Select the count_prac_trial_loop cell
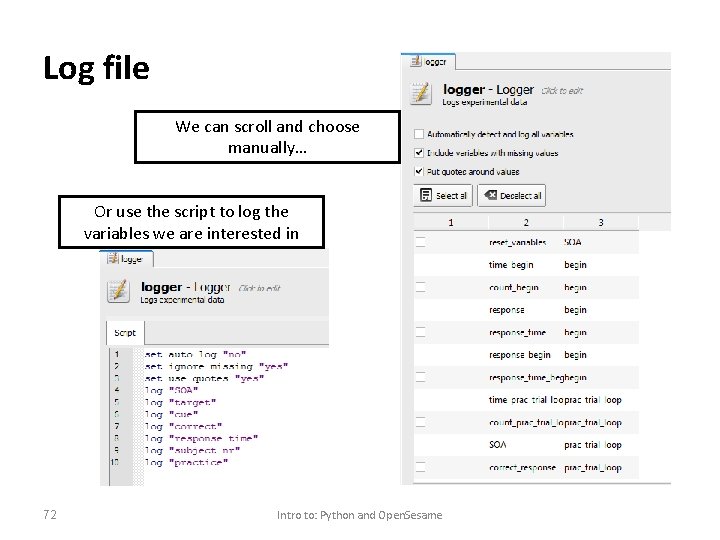Screen dimensions: 720x540 pyautogui.click(x=526, y=422)
